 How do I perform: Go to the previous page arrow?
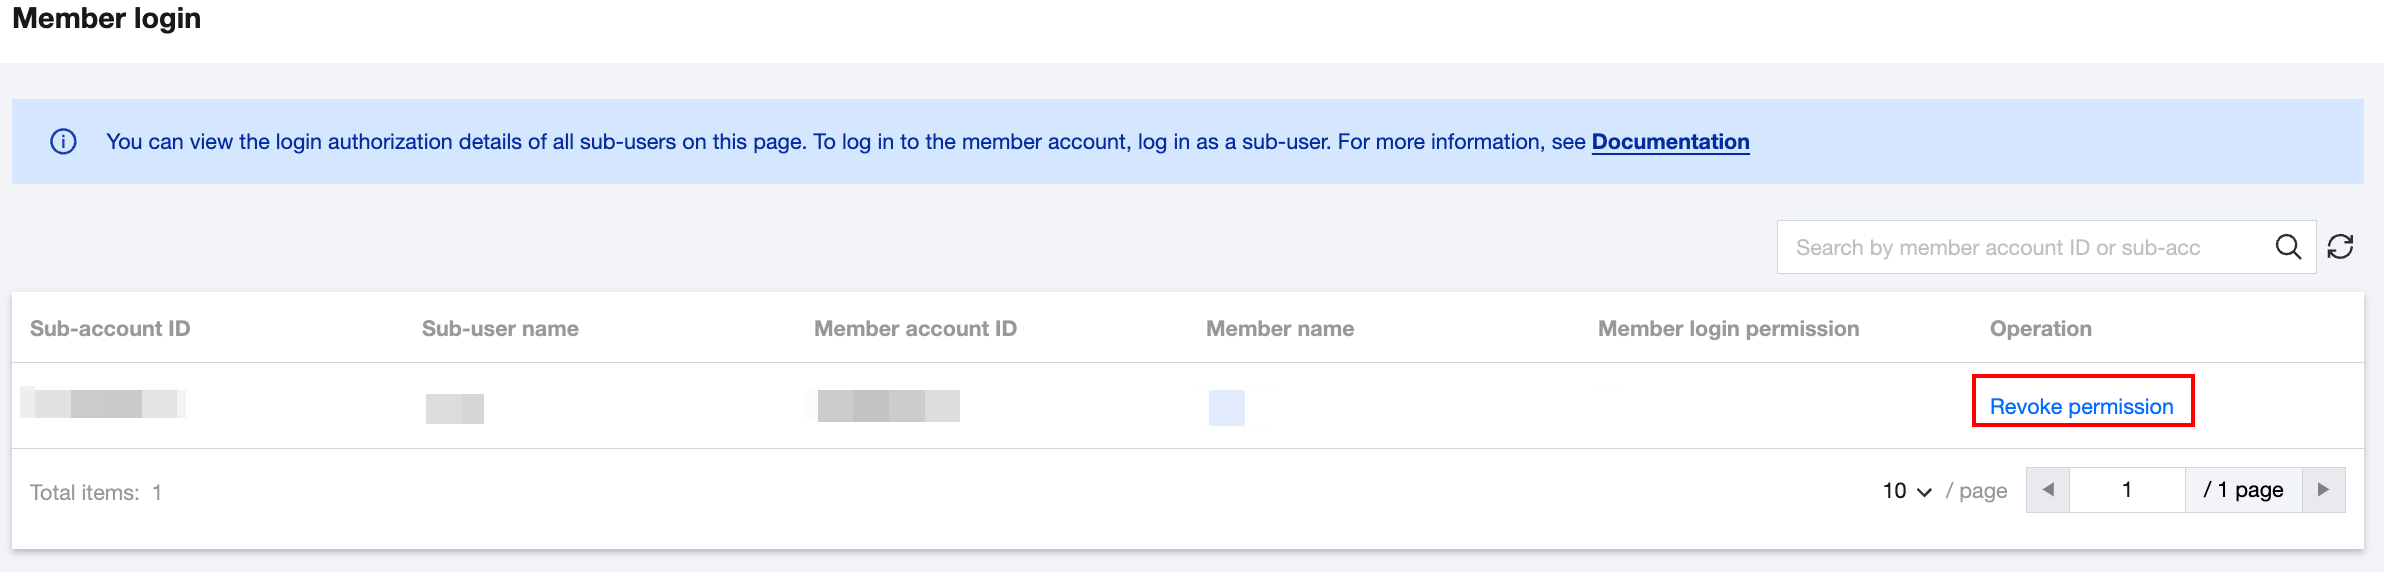[2048, 490]
